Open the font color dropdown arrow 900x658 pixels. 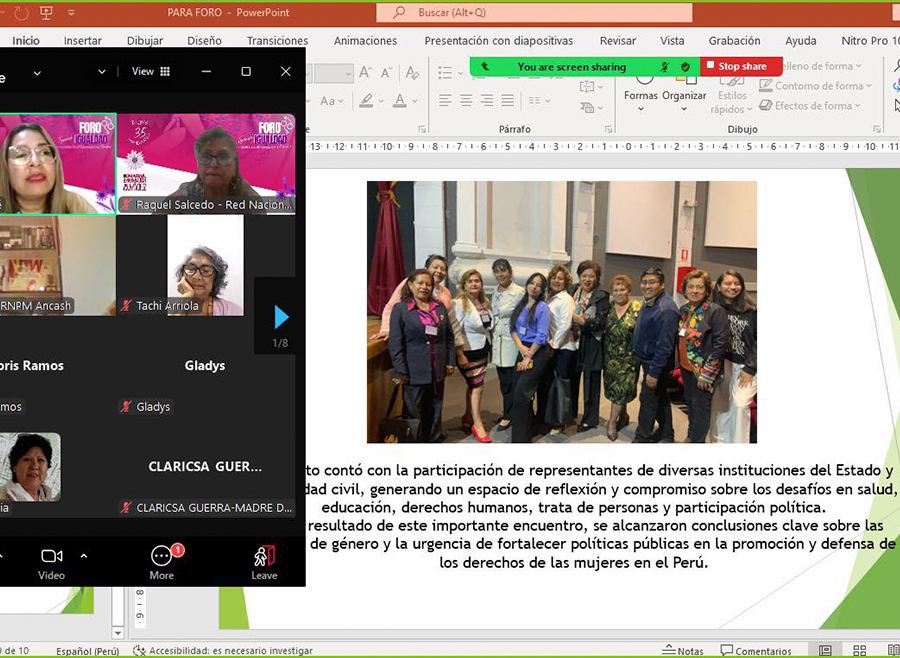pyautogui.click(x=415, y=101)
